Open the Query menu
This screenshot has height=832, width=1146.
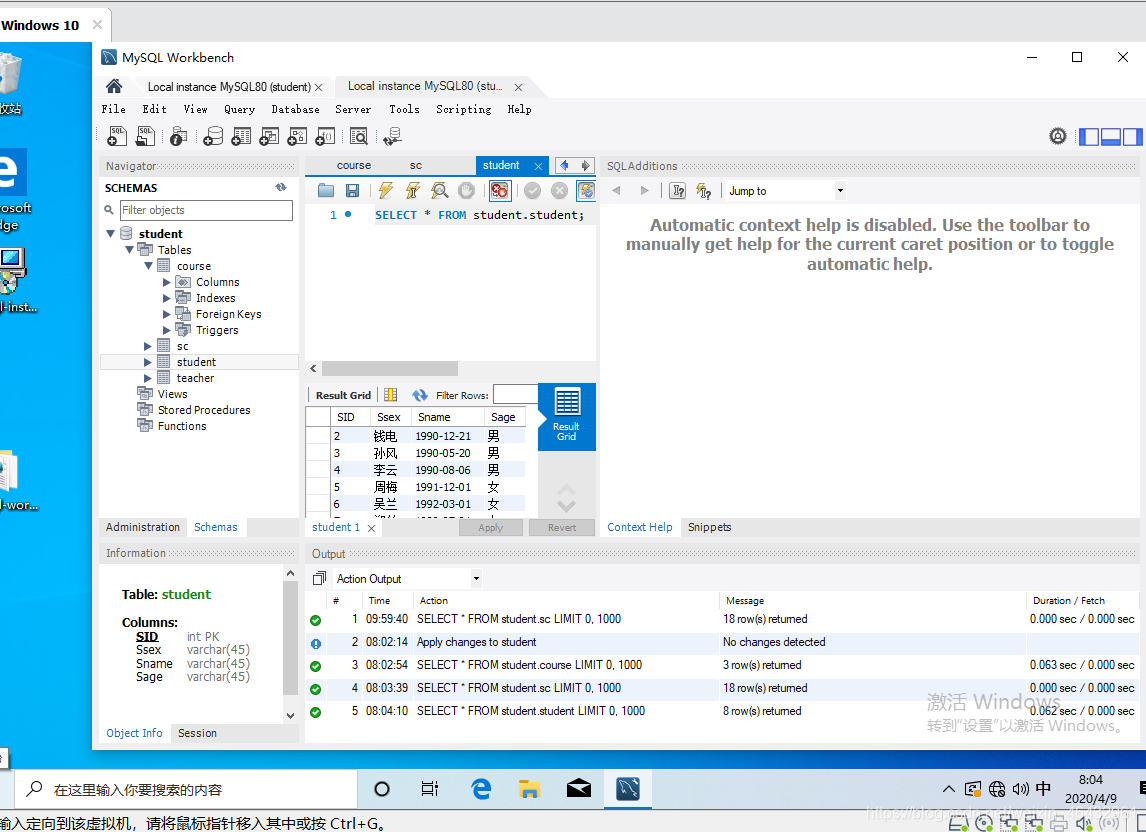[x=240, y=109]
